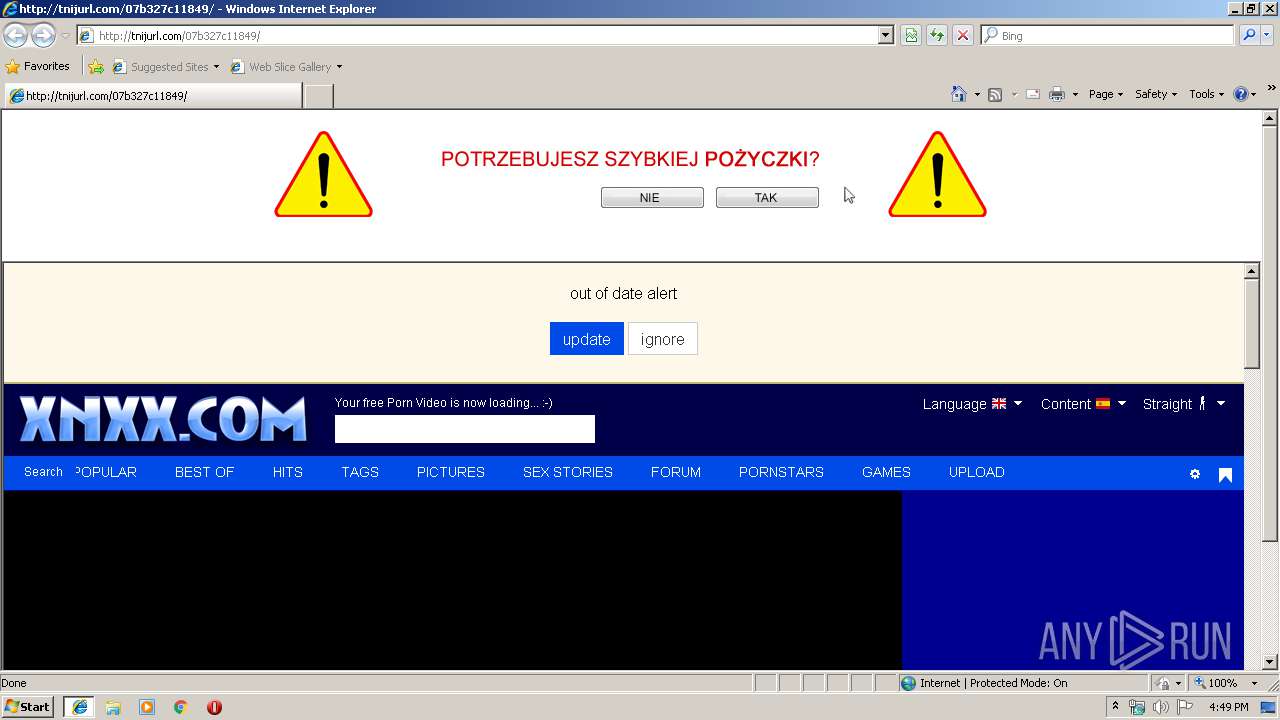The image size is (1280, 720).
Task: Click the browser Back arrow button
Action: (x=15, y=35)
